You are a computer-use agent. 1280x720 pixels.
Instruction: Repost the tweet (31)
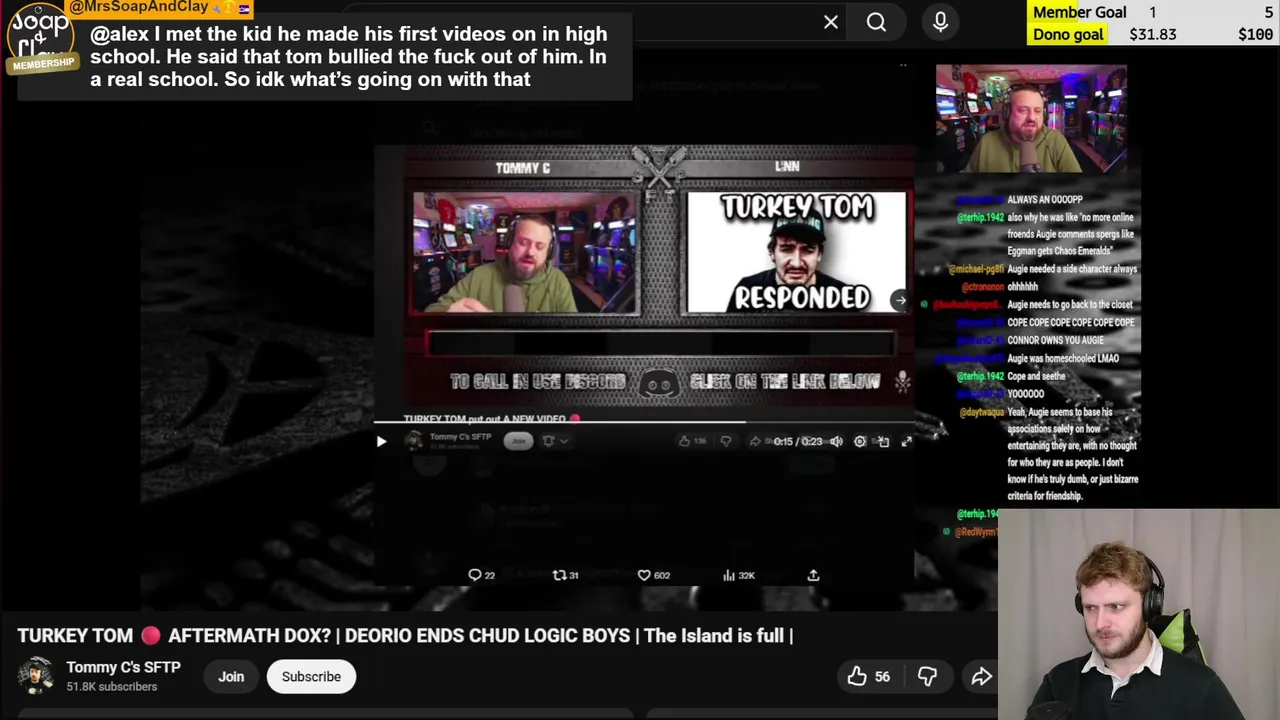click(x=566, y=575)
